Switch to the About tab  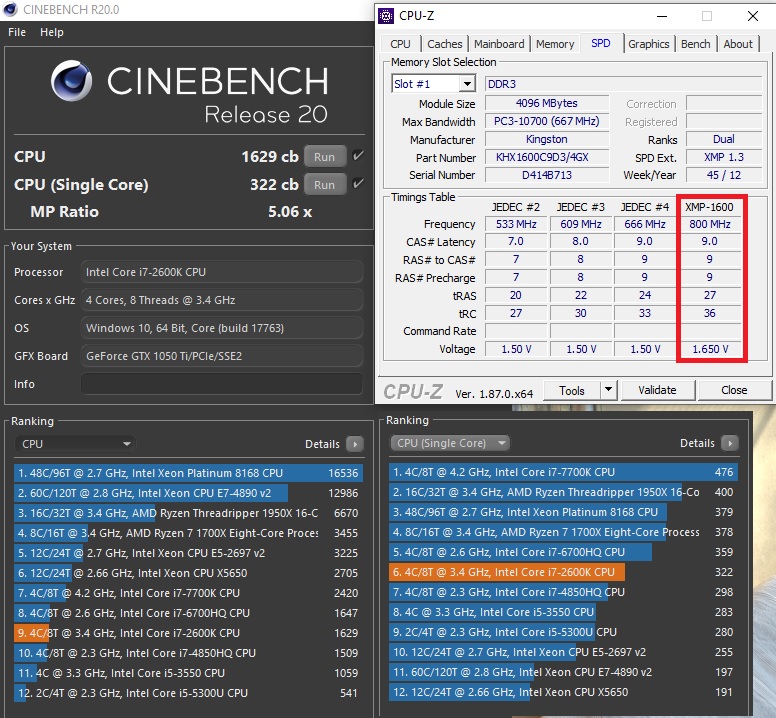tap(738, 44)
